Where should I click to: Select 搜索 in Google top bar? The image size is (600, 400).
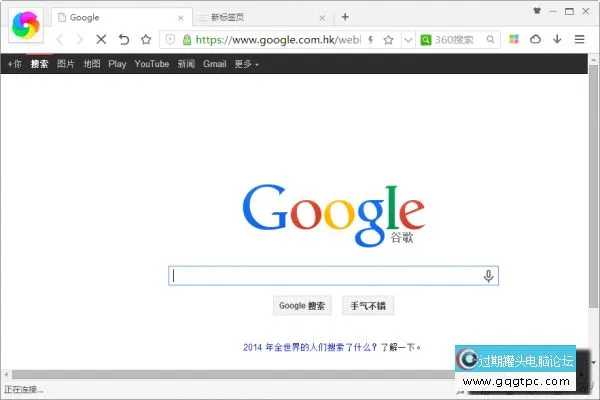[39, 64]
